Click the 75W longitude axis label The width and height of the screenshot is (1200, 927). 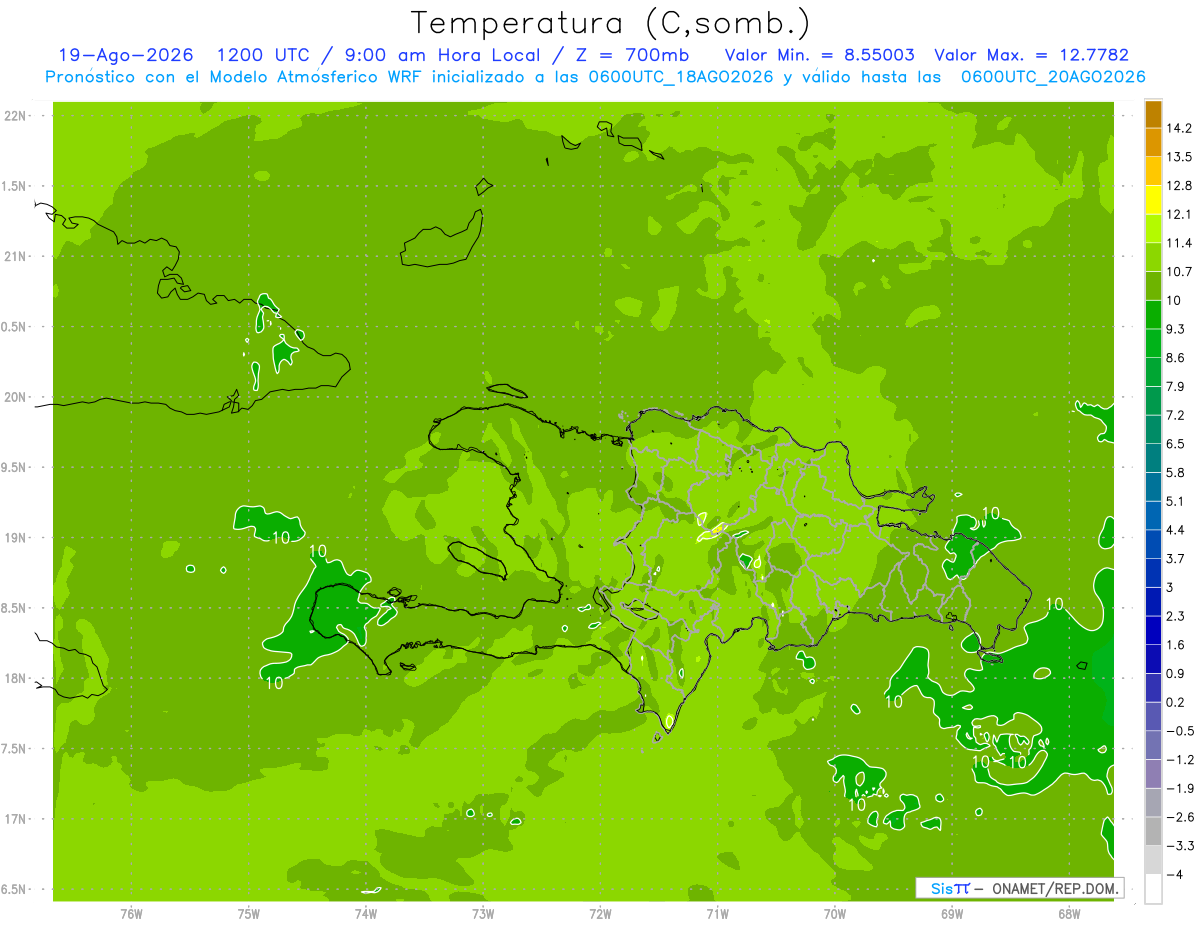(249, 912)
